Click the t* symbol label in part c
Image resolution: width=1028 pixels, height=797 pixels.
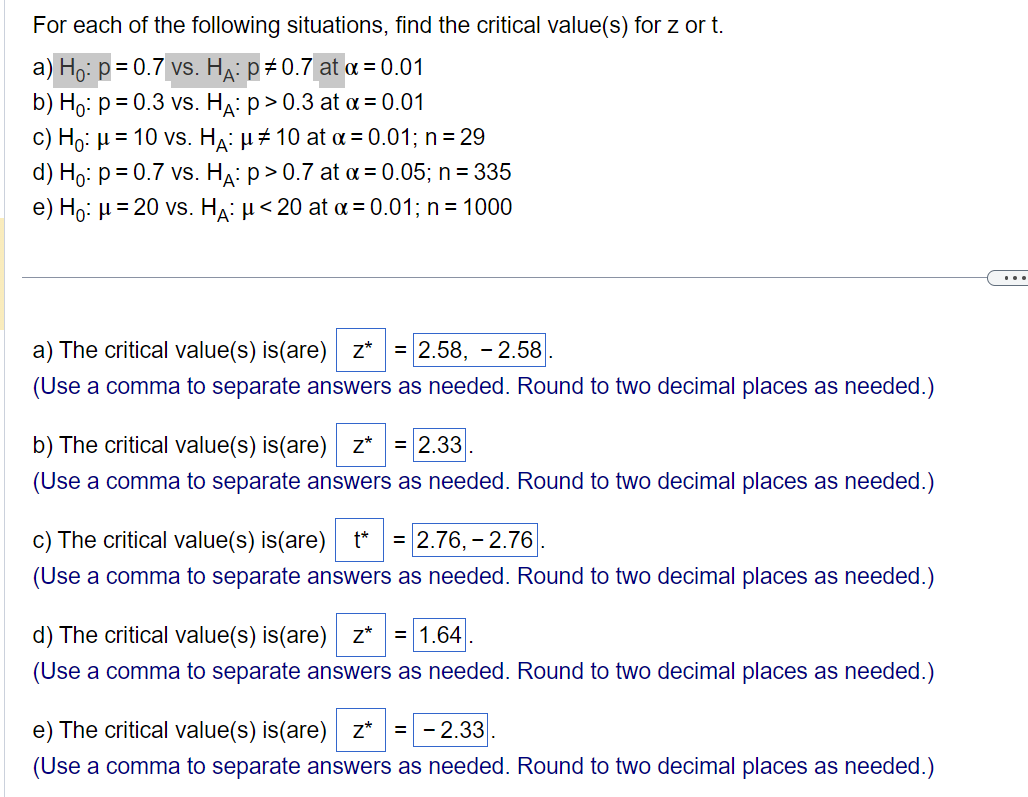click(x=359, y=539)
